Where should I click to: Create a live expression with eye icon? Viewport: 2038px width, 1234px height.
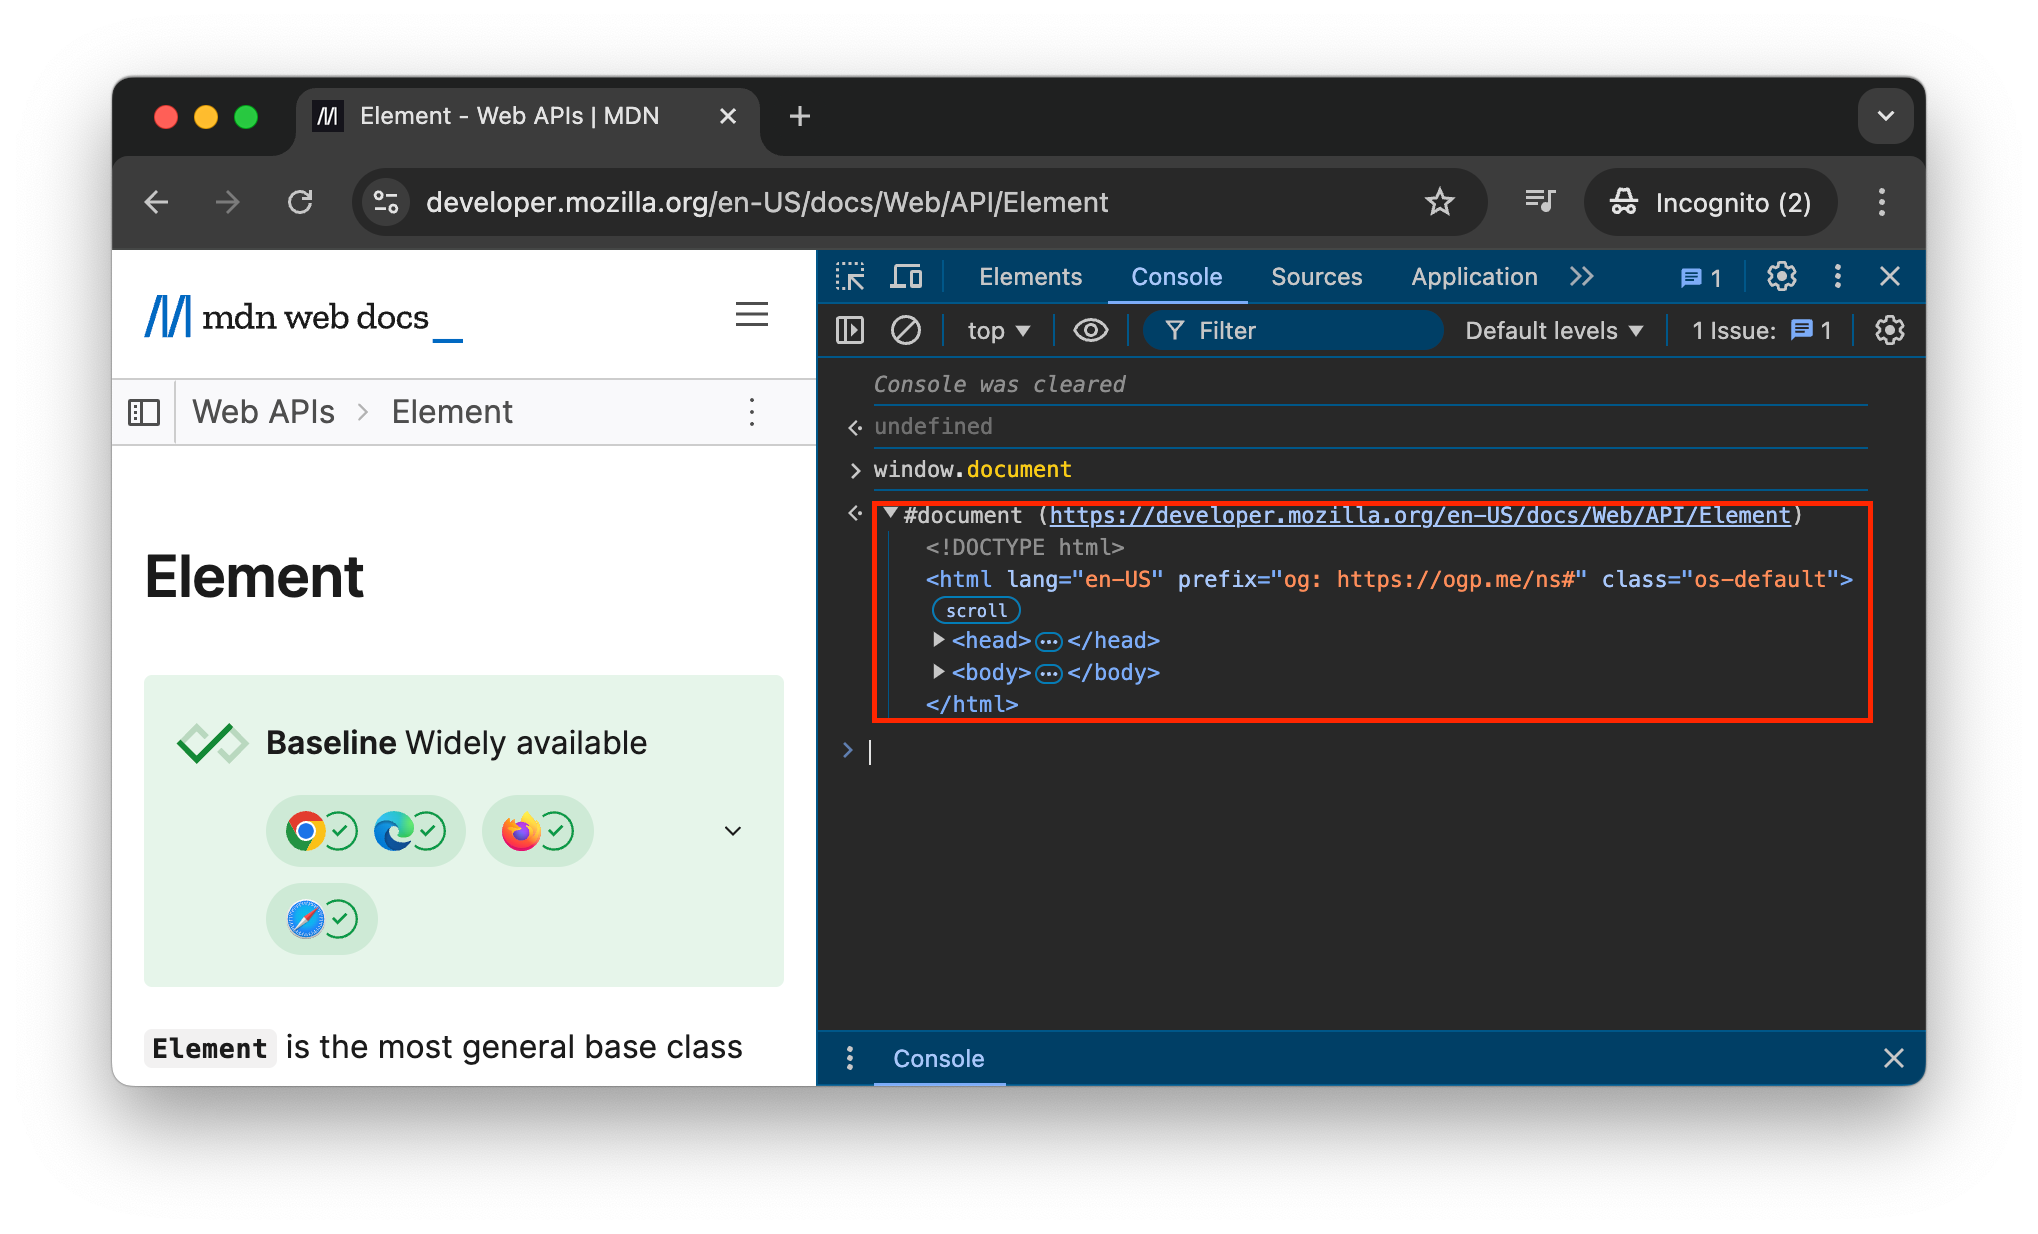click(1091, 331)
